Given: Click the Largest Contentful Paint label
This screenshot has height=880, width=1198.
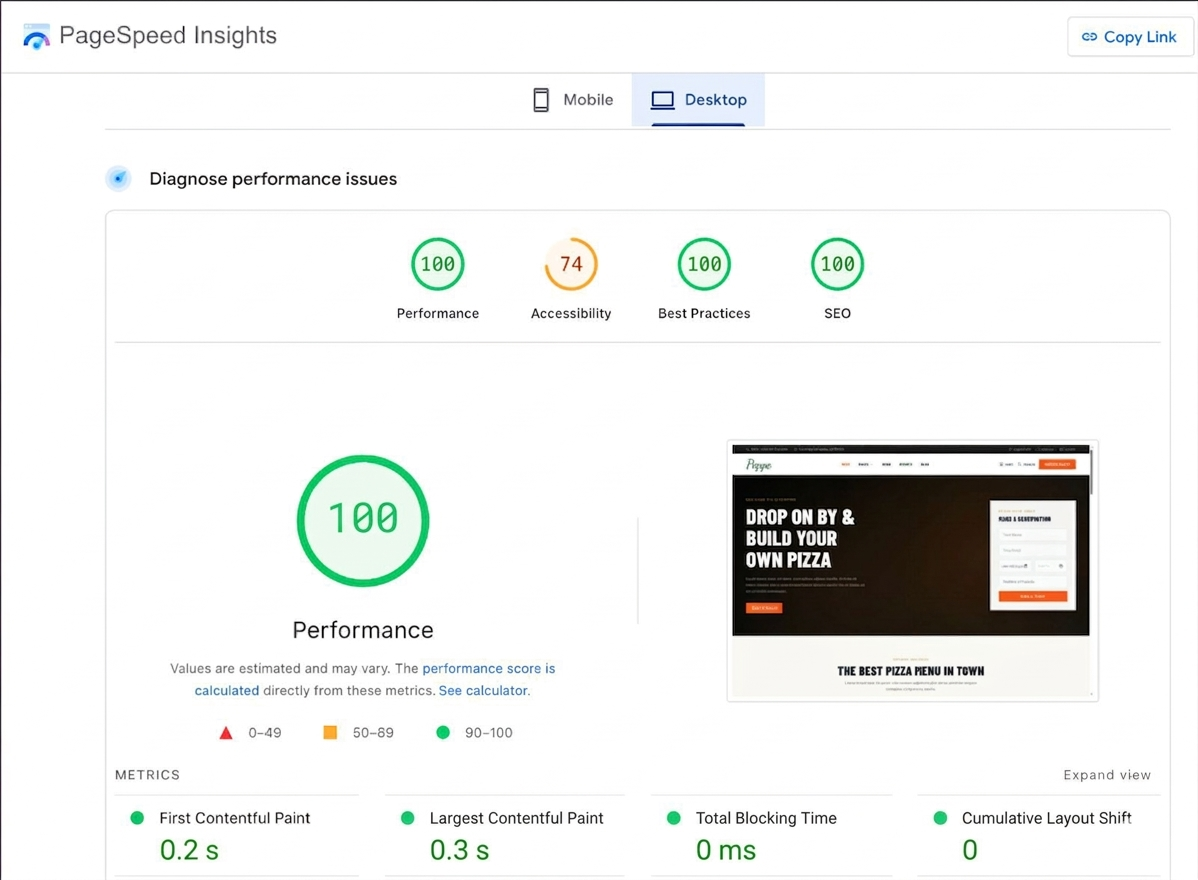Looking at the screenshot, I should coord(516,818).
